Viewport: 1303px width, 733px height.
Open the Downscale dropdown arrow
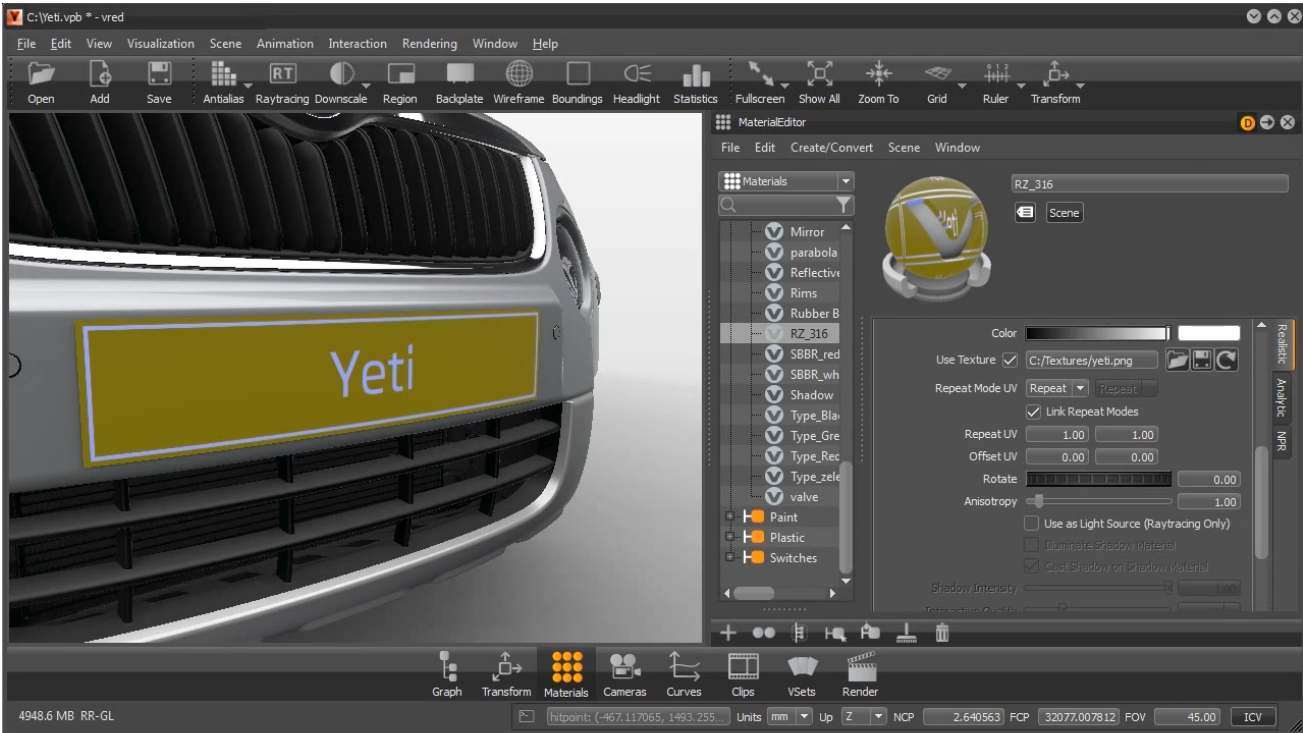coord(367,86)
